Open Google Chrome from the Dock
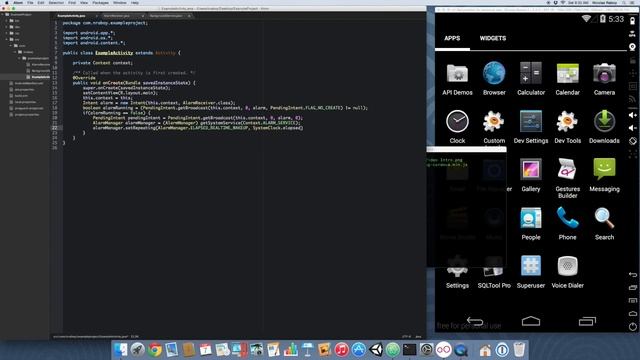This screenshot has height=360, width=640. click(155, 350)
